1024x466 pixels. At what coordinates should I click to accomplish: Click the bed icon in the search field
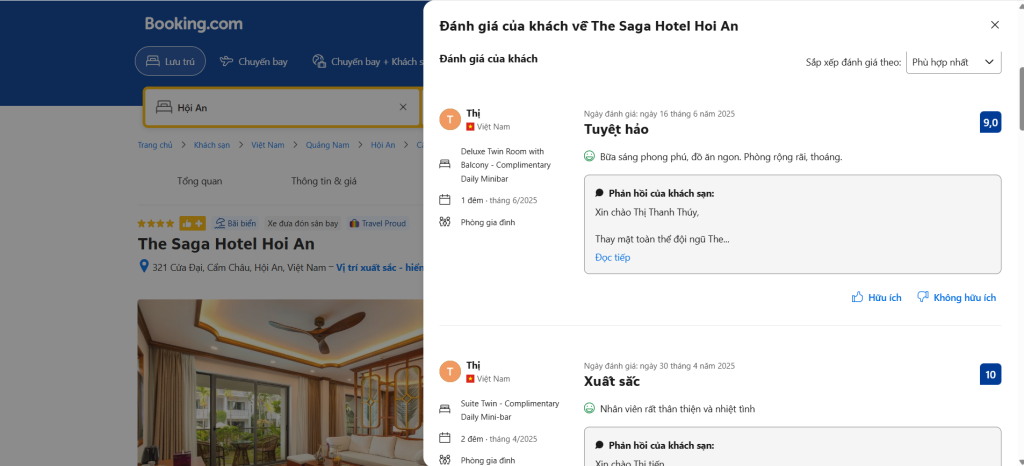pos(164,107)
